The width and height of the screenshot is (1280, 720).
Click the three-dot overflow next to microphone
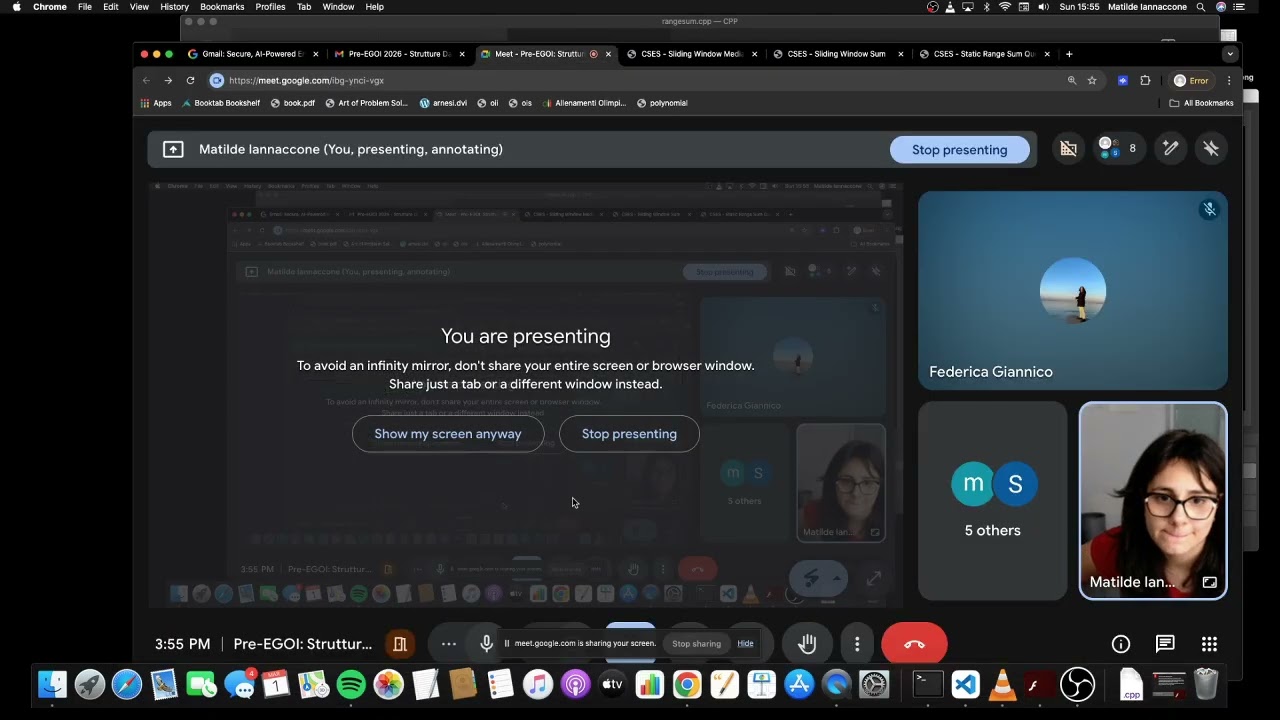pos(449,644)
